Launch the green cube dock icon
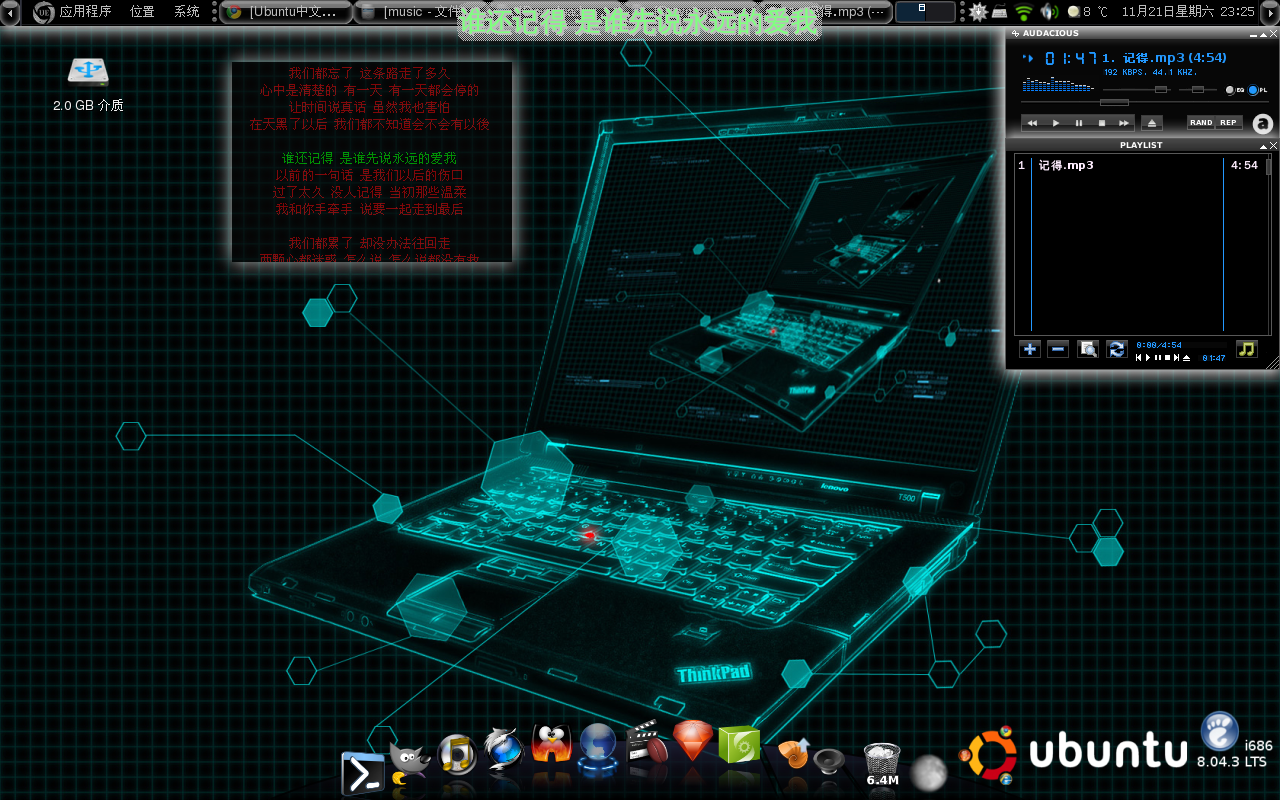The height and width of the screenshot is (800, 1280). (x=739, y=746)
